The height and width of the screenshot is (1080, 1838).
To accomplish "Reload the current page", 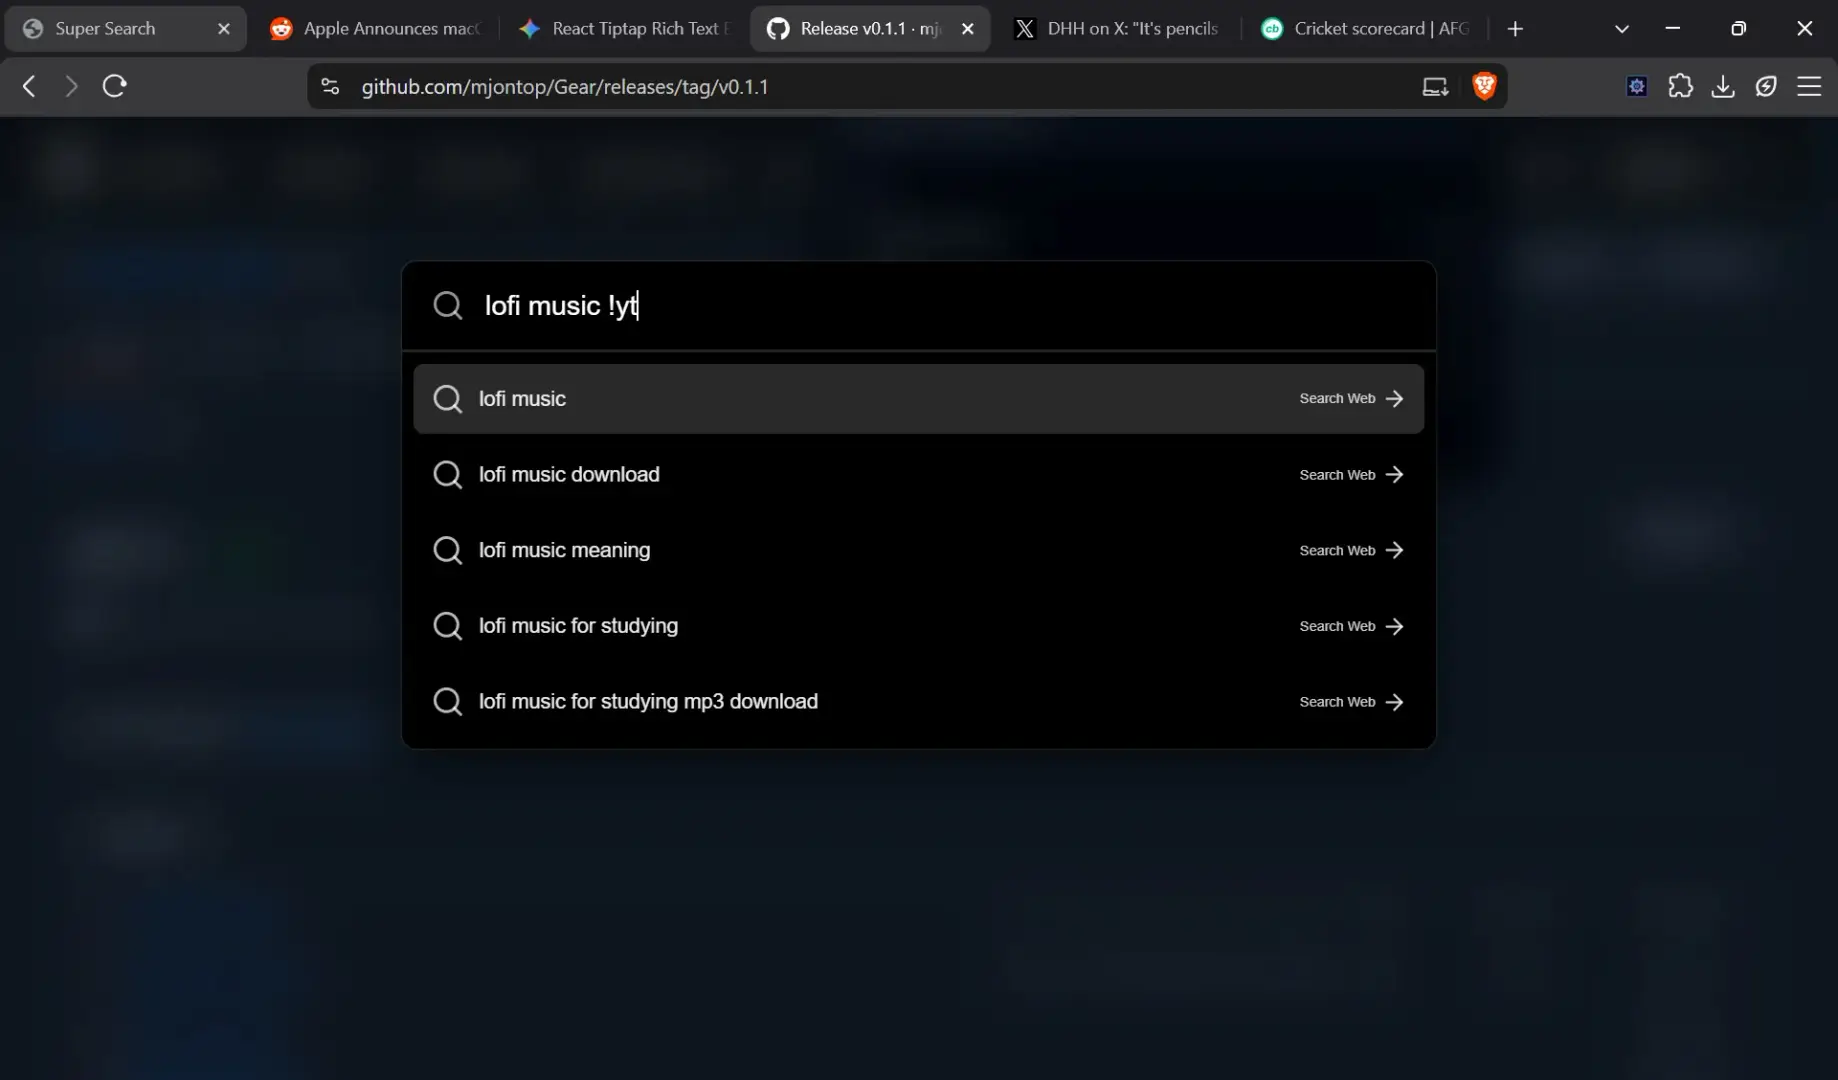I will point(114,87).
